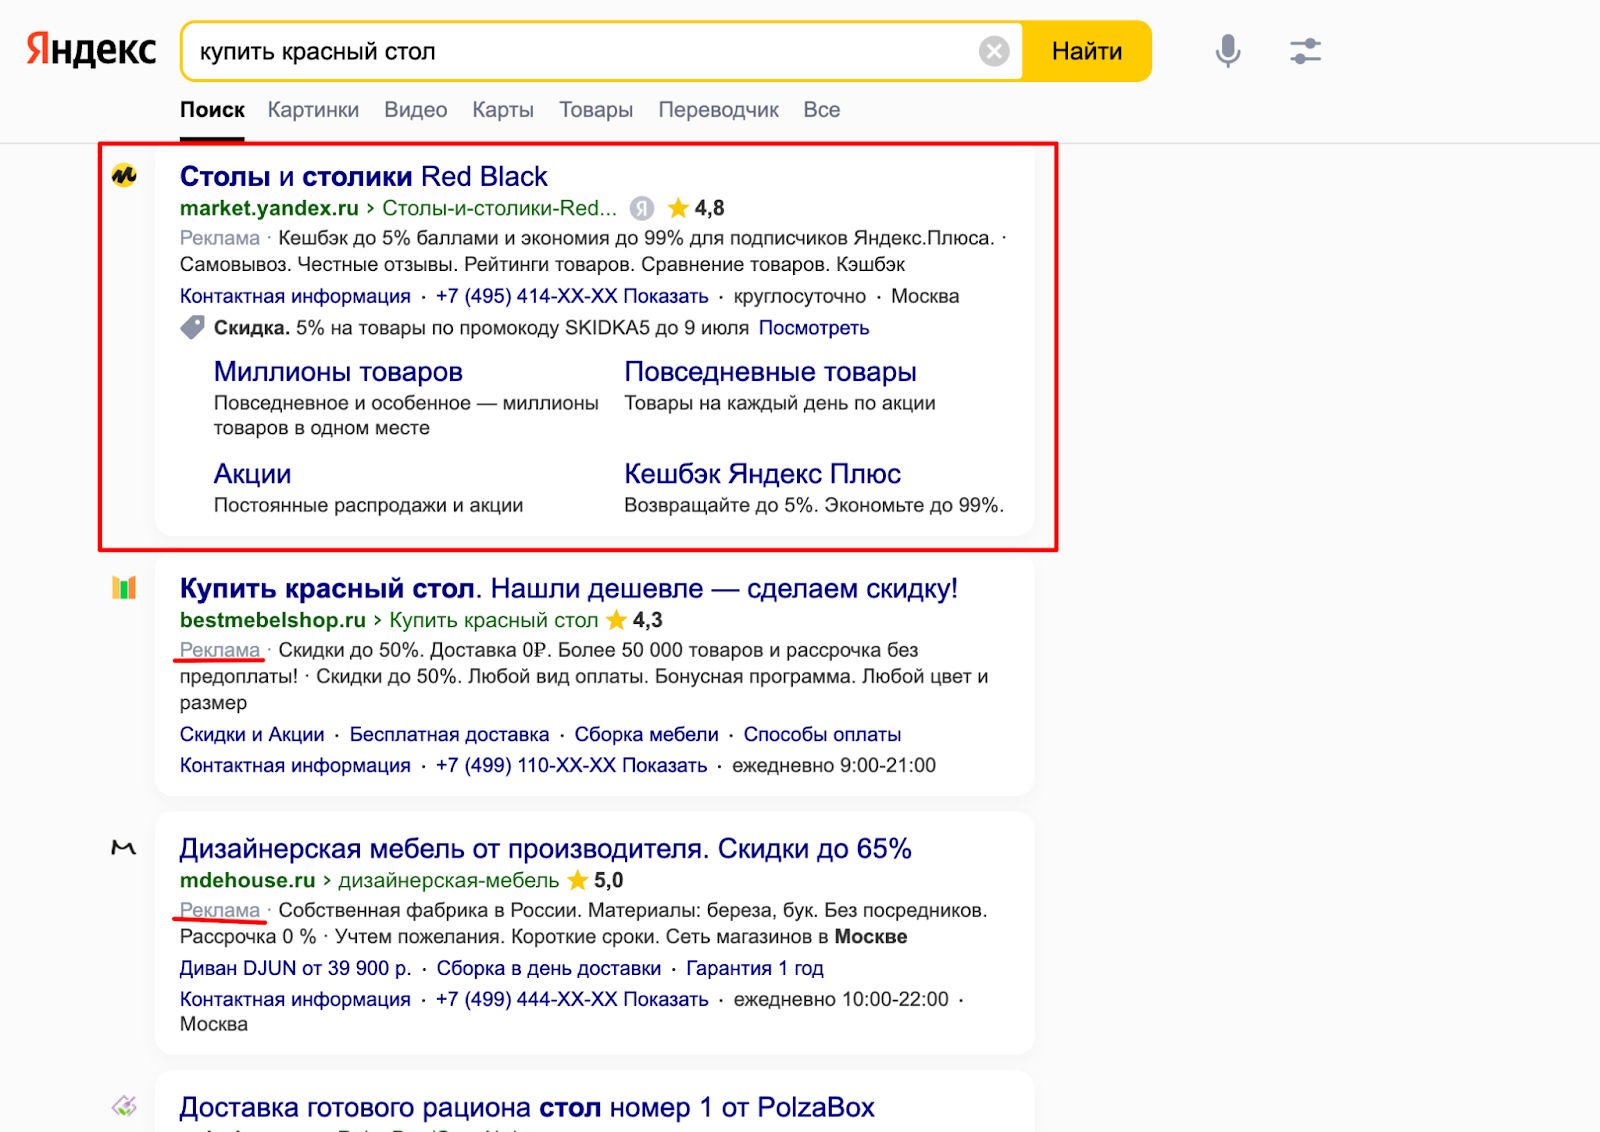This screenshot has height=1132, width=1600.
Task: Open Миллионы товаров sitelink
Action: pyautogui.click(x=338, y=372)
